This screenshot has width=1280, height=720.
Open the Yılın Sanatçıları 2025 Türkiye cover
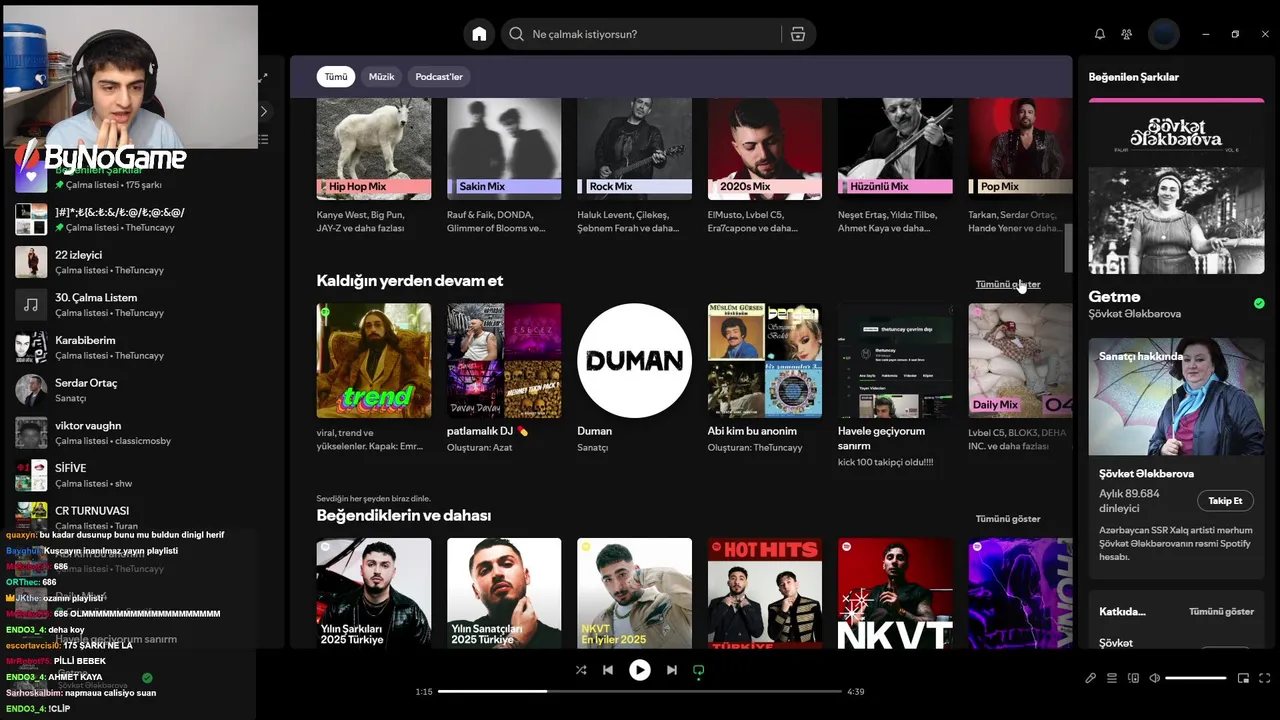504,593
